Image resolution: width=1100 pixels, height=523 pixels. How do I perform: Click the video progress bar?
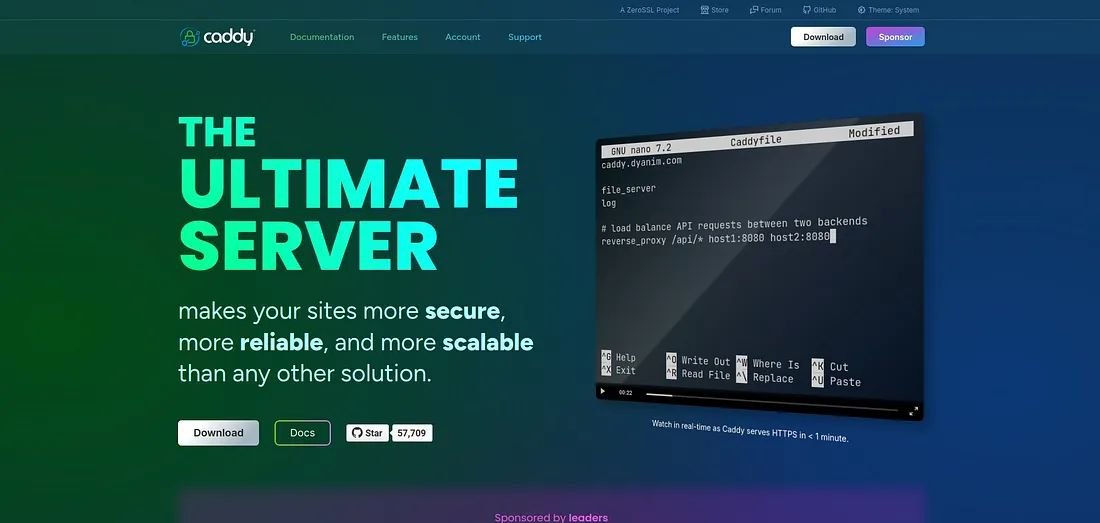click(772, 402)
